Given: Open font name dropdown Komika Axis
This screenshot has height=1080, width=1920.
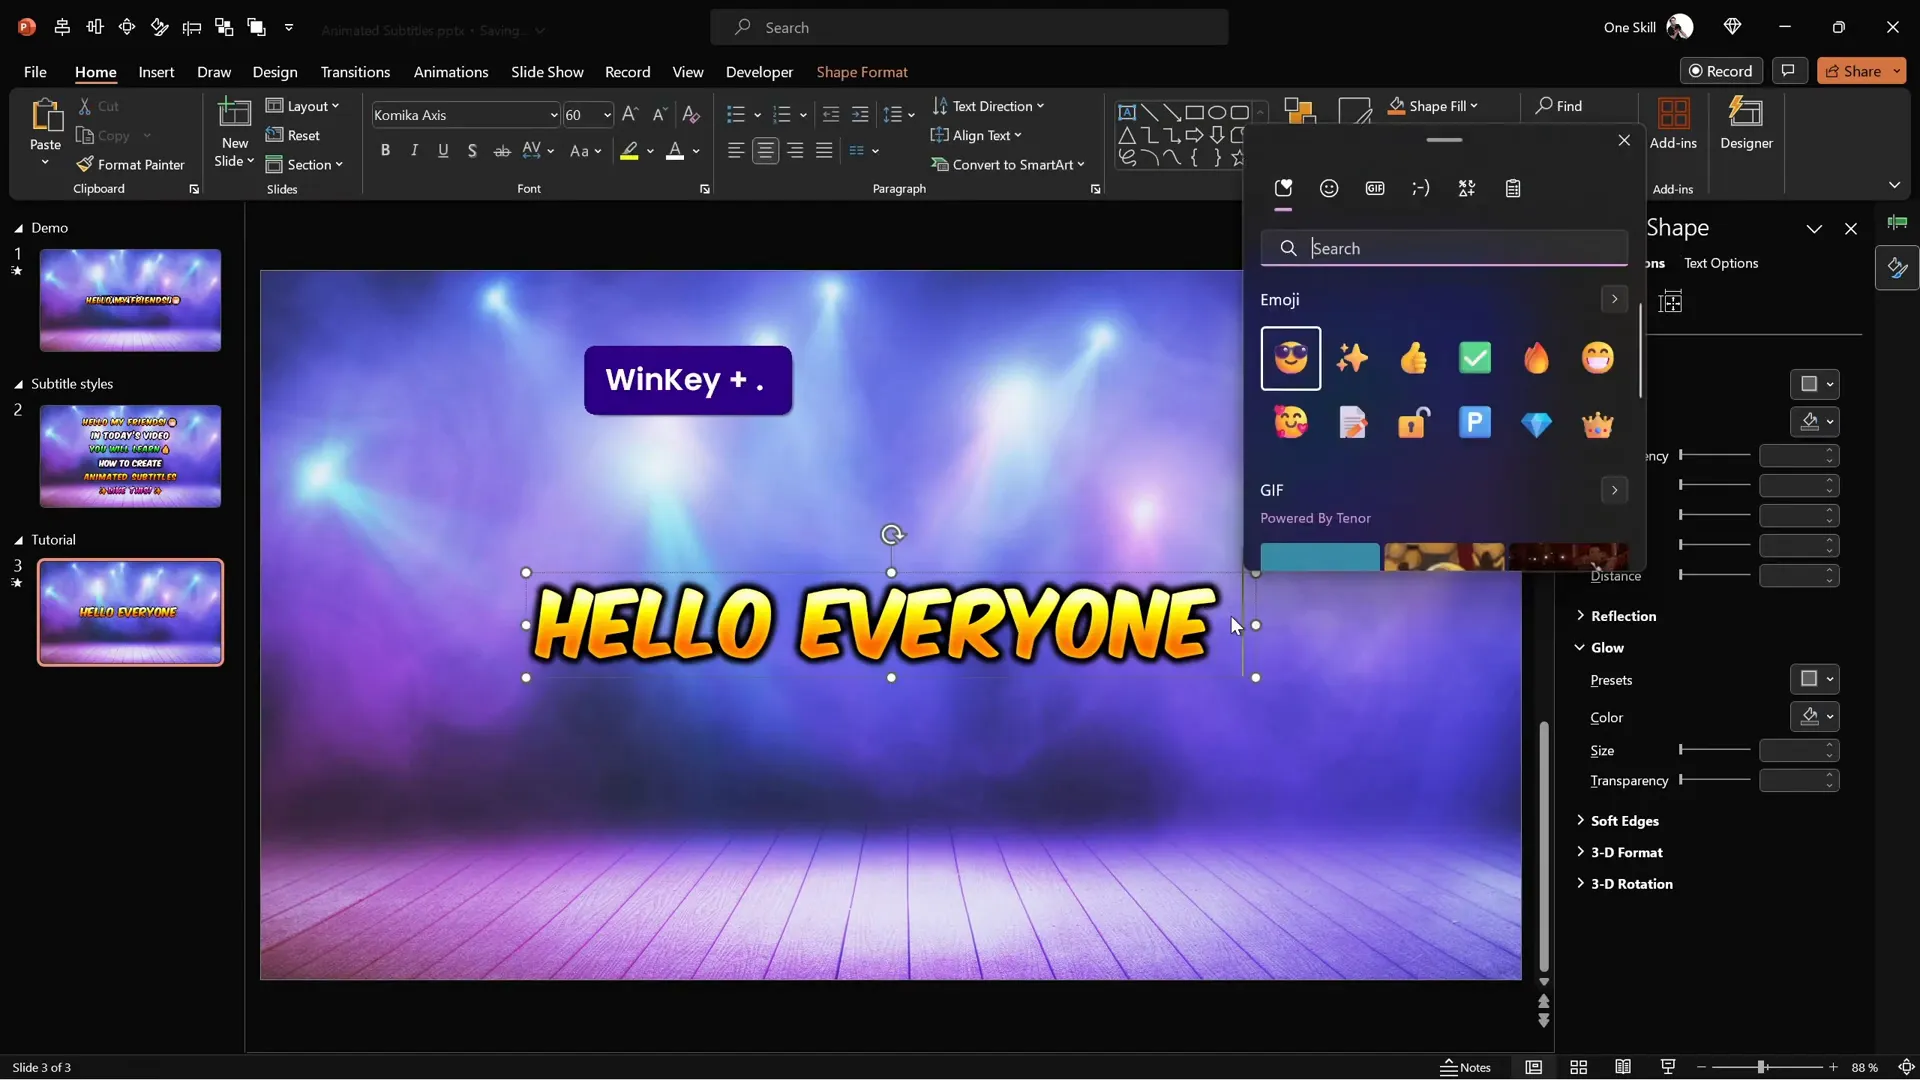Looking at the screenshot, I should (x=553, y=115).
